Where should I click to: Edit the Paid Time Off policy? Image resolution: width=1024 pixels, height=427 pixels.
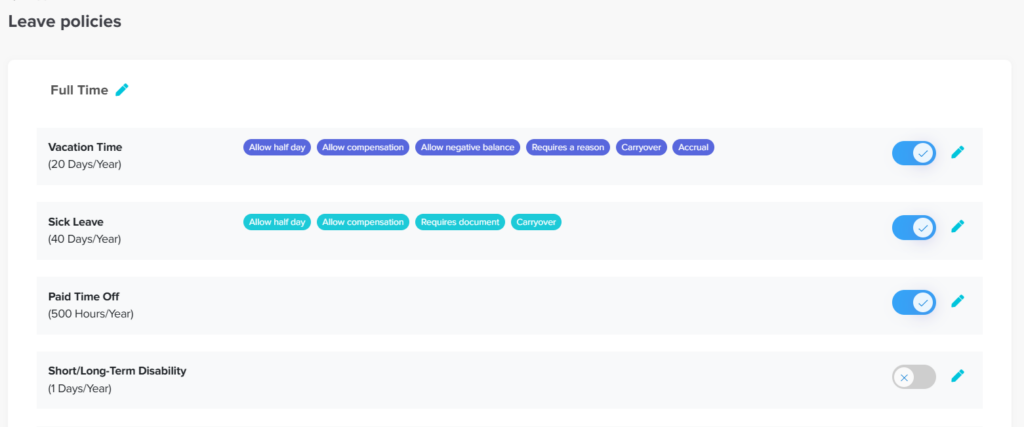coord(957,301)
